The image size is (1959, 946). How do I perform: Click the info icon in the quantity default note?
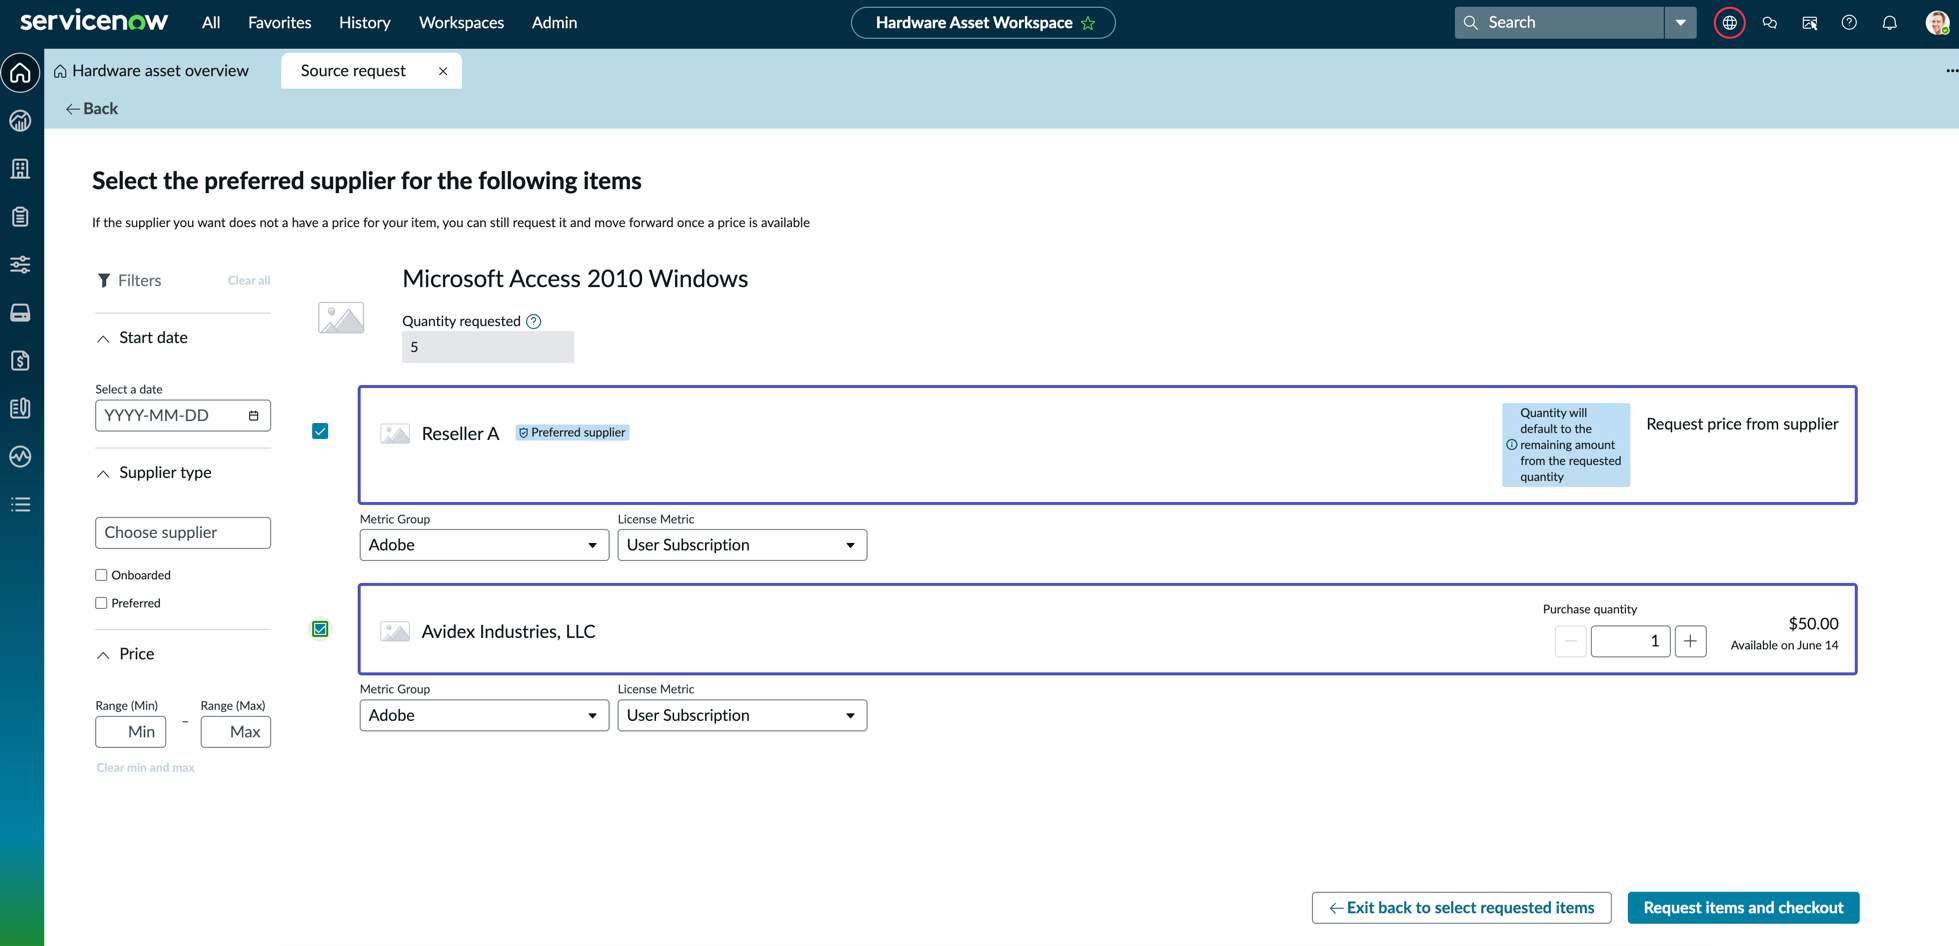coord(1512,445)
